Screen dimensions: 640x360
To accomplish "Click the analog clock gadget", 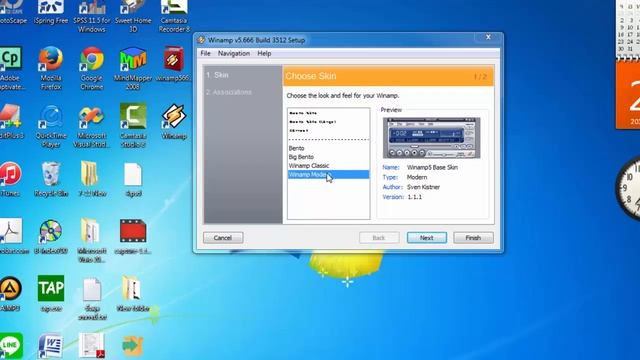I will [x=629, y=189].
